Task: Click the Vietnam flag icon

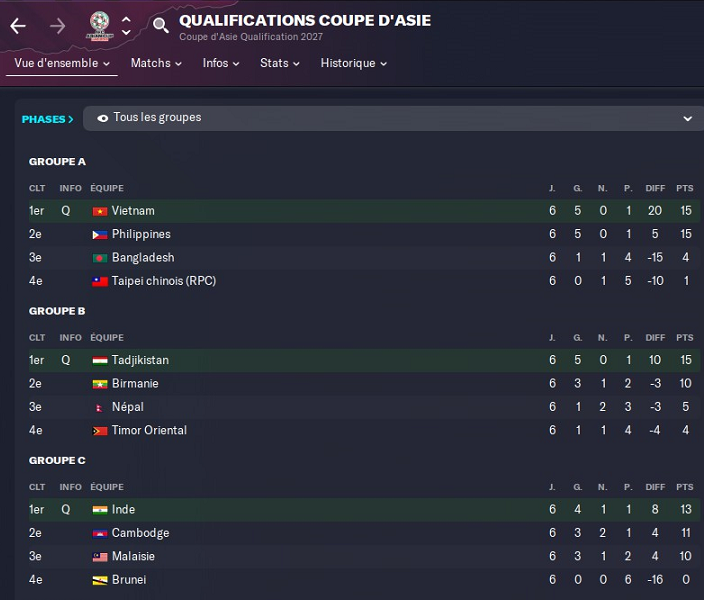Action: (100, 211)
